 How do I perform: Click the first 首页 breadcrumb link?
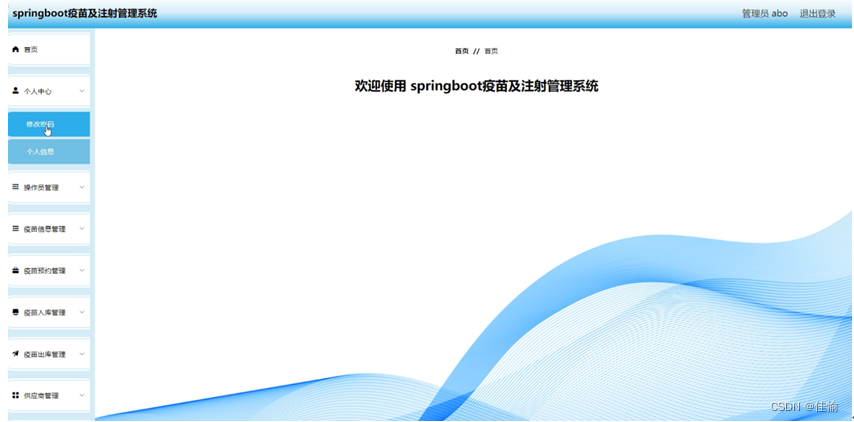(x=461, y=51)
